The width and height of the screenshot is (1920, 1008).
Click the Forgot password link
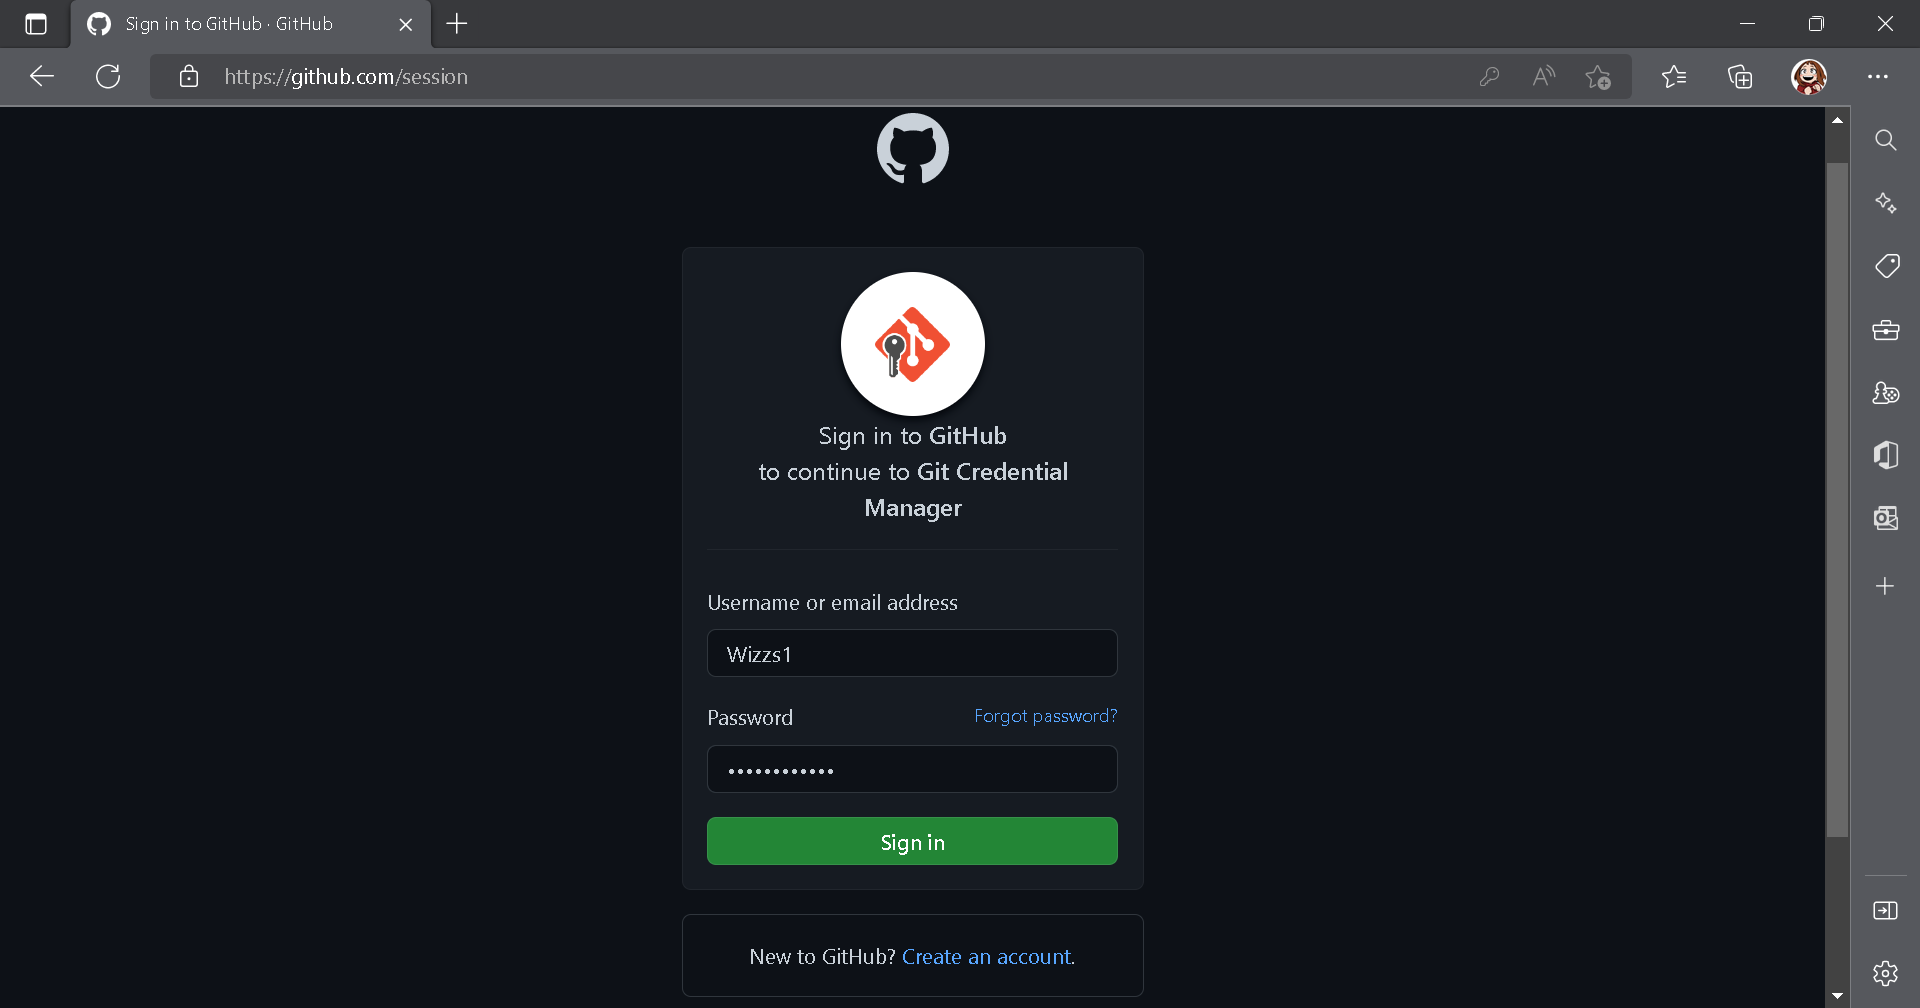tap(1045, 716)
